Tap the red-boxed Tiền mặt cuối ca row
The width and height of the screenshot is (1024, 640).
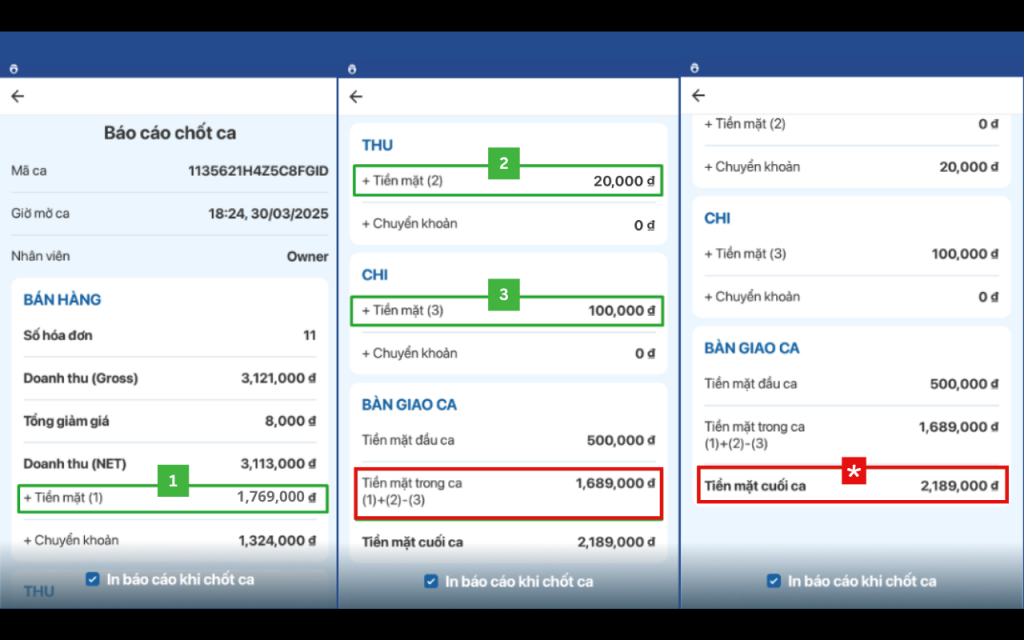click(x=852, y=487)
